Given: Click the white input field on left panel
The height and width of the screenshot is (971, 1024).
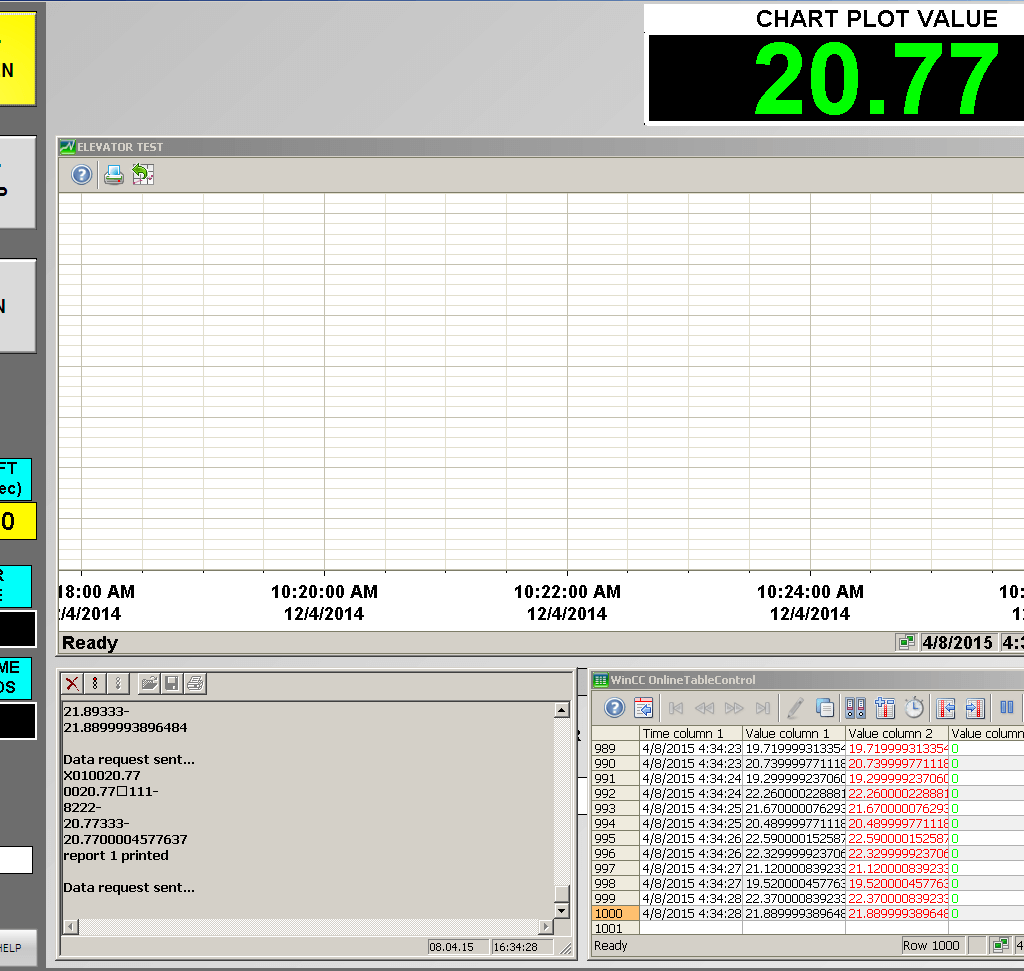Looking at the screenshot, I should [16, 860].
